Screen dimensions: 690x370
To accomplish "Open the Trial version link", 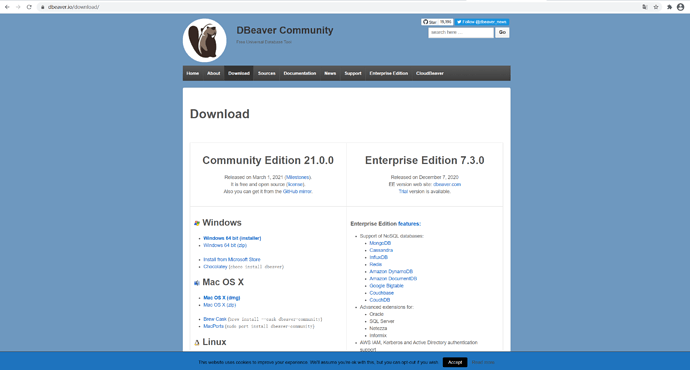I will (x=403, y=191).
